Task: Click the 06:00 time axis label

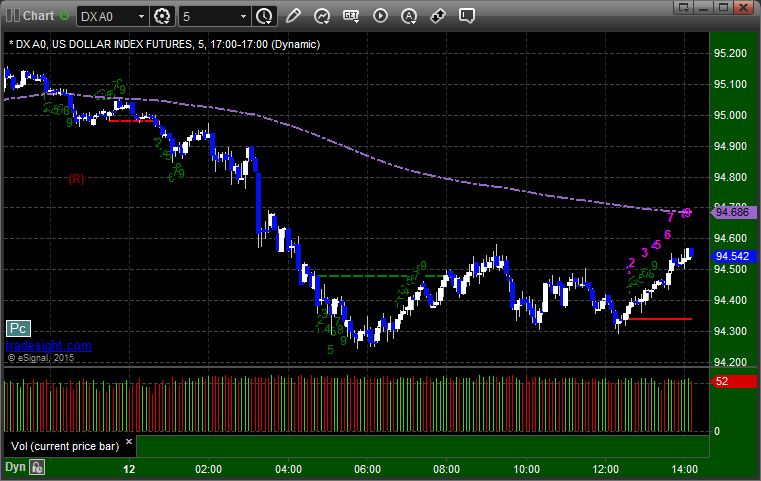Action: coord(367,469)
